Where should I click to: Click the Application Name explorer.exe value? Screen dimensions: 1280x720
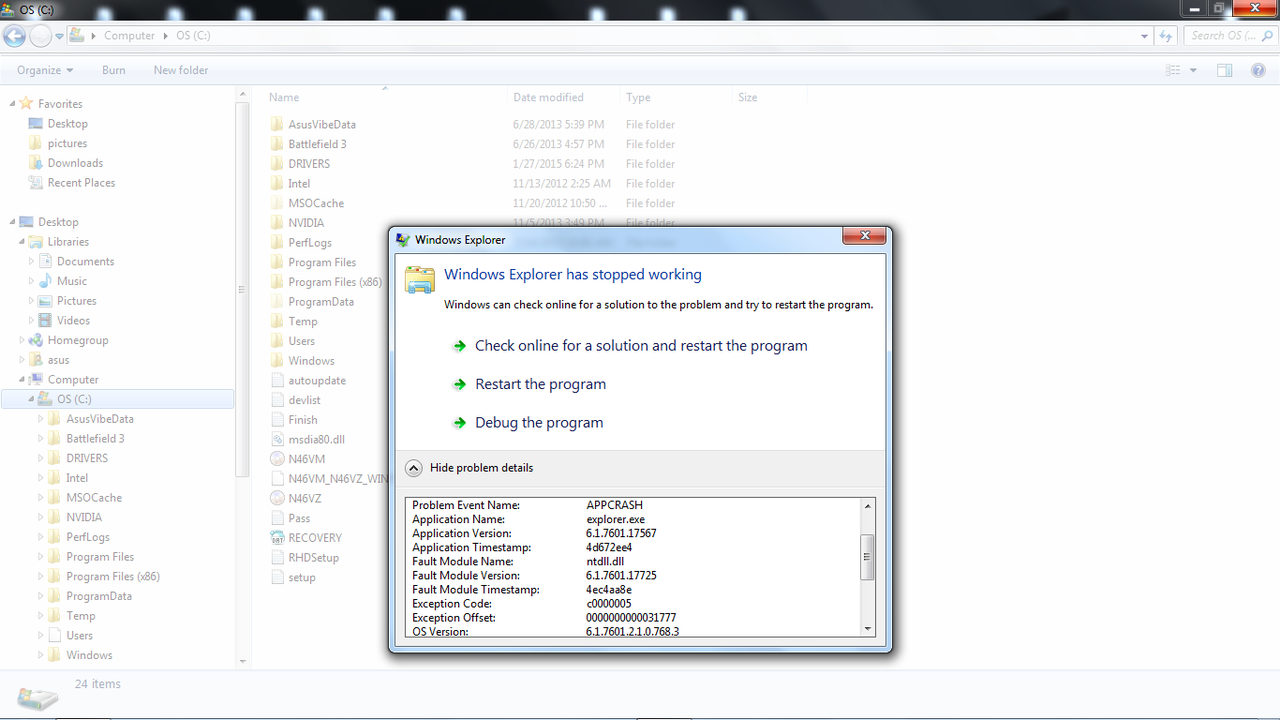pos(615,519)
